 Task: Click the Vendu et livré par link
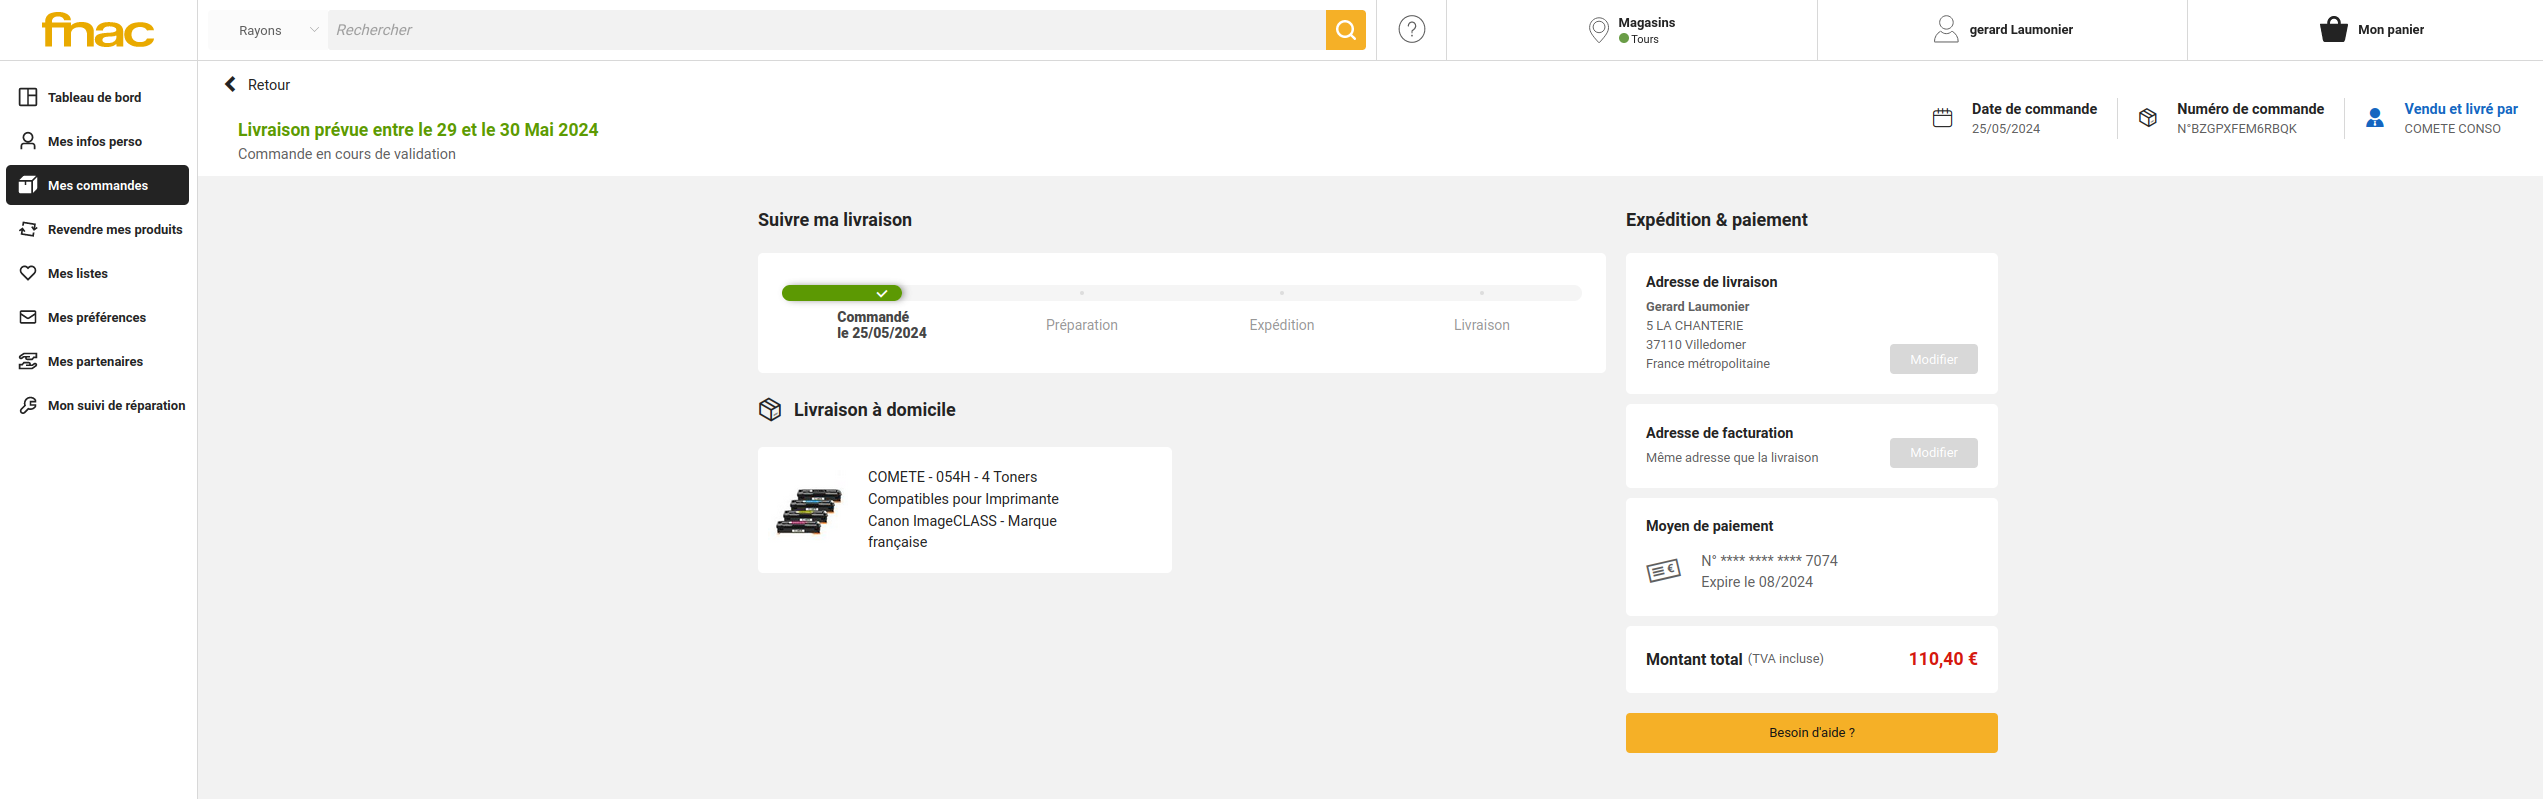pyautogui.click(x=2460, y=109)
